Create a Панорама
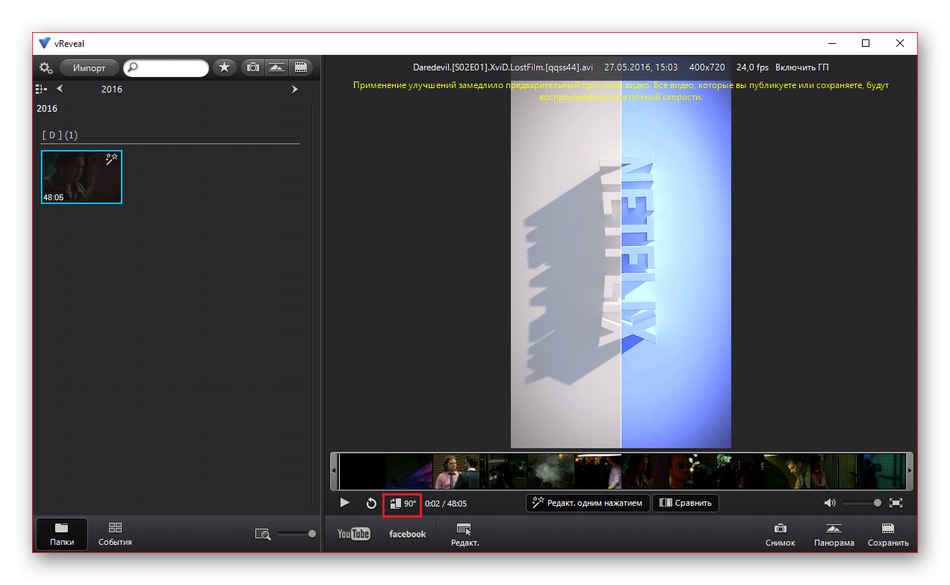The image size is (950, 585). [x=834, y=535]
